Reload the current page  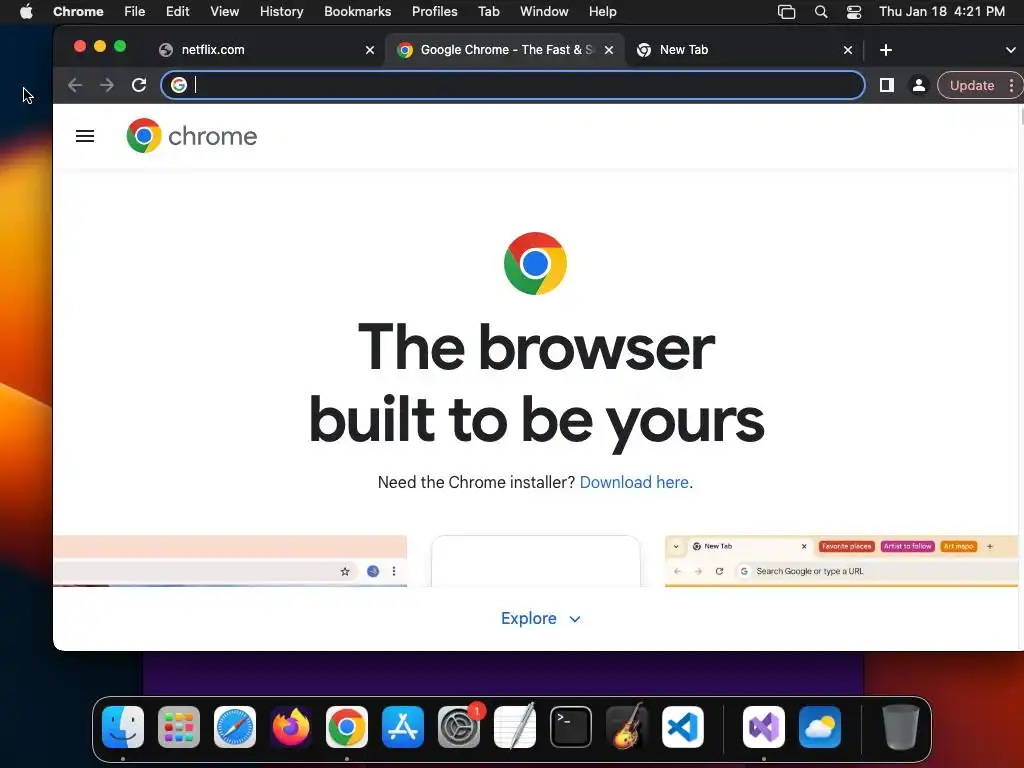click(138, 85)
